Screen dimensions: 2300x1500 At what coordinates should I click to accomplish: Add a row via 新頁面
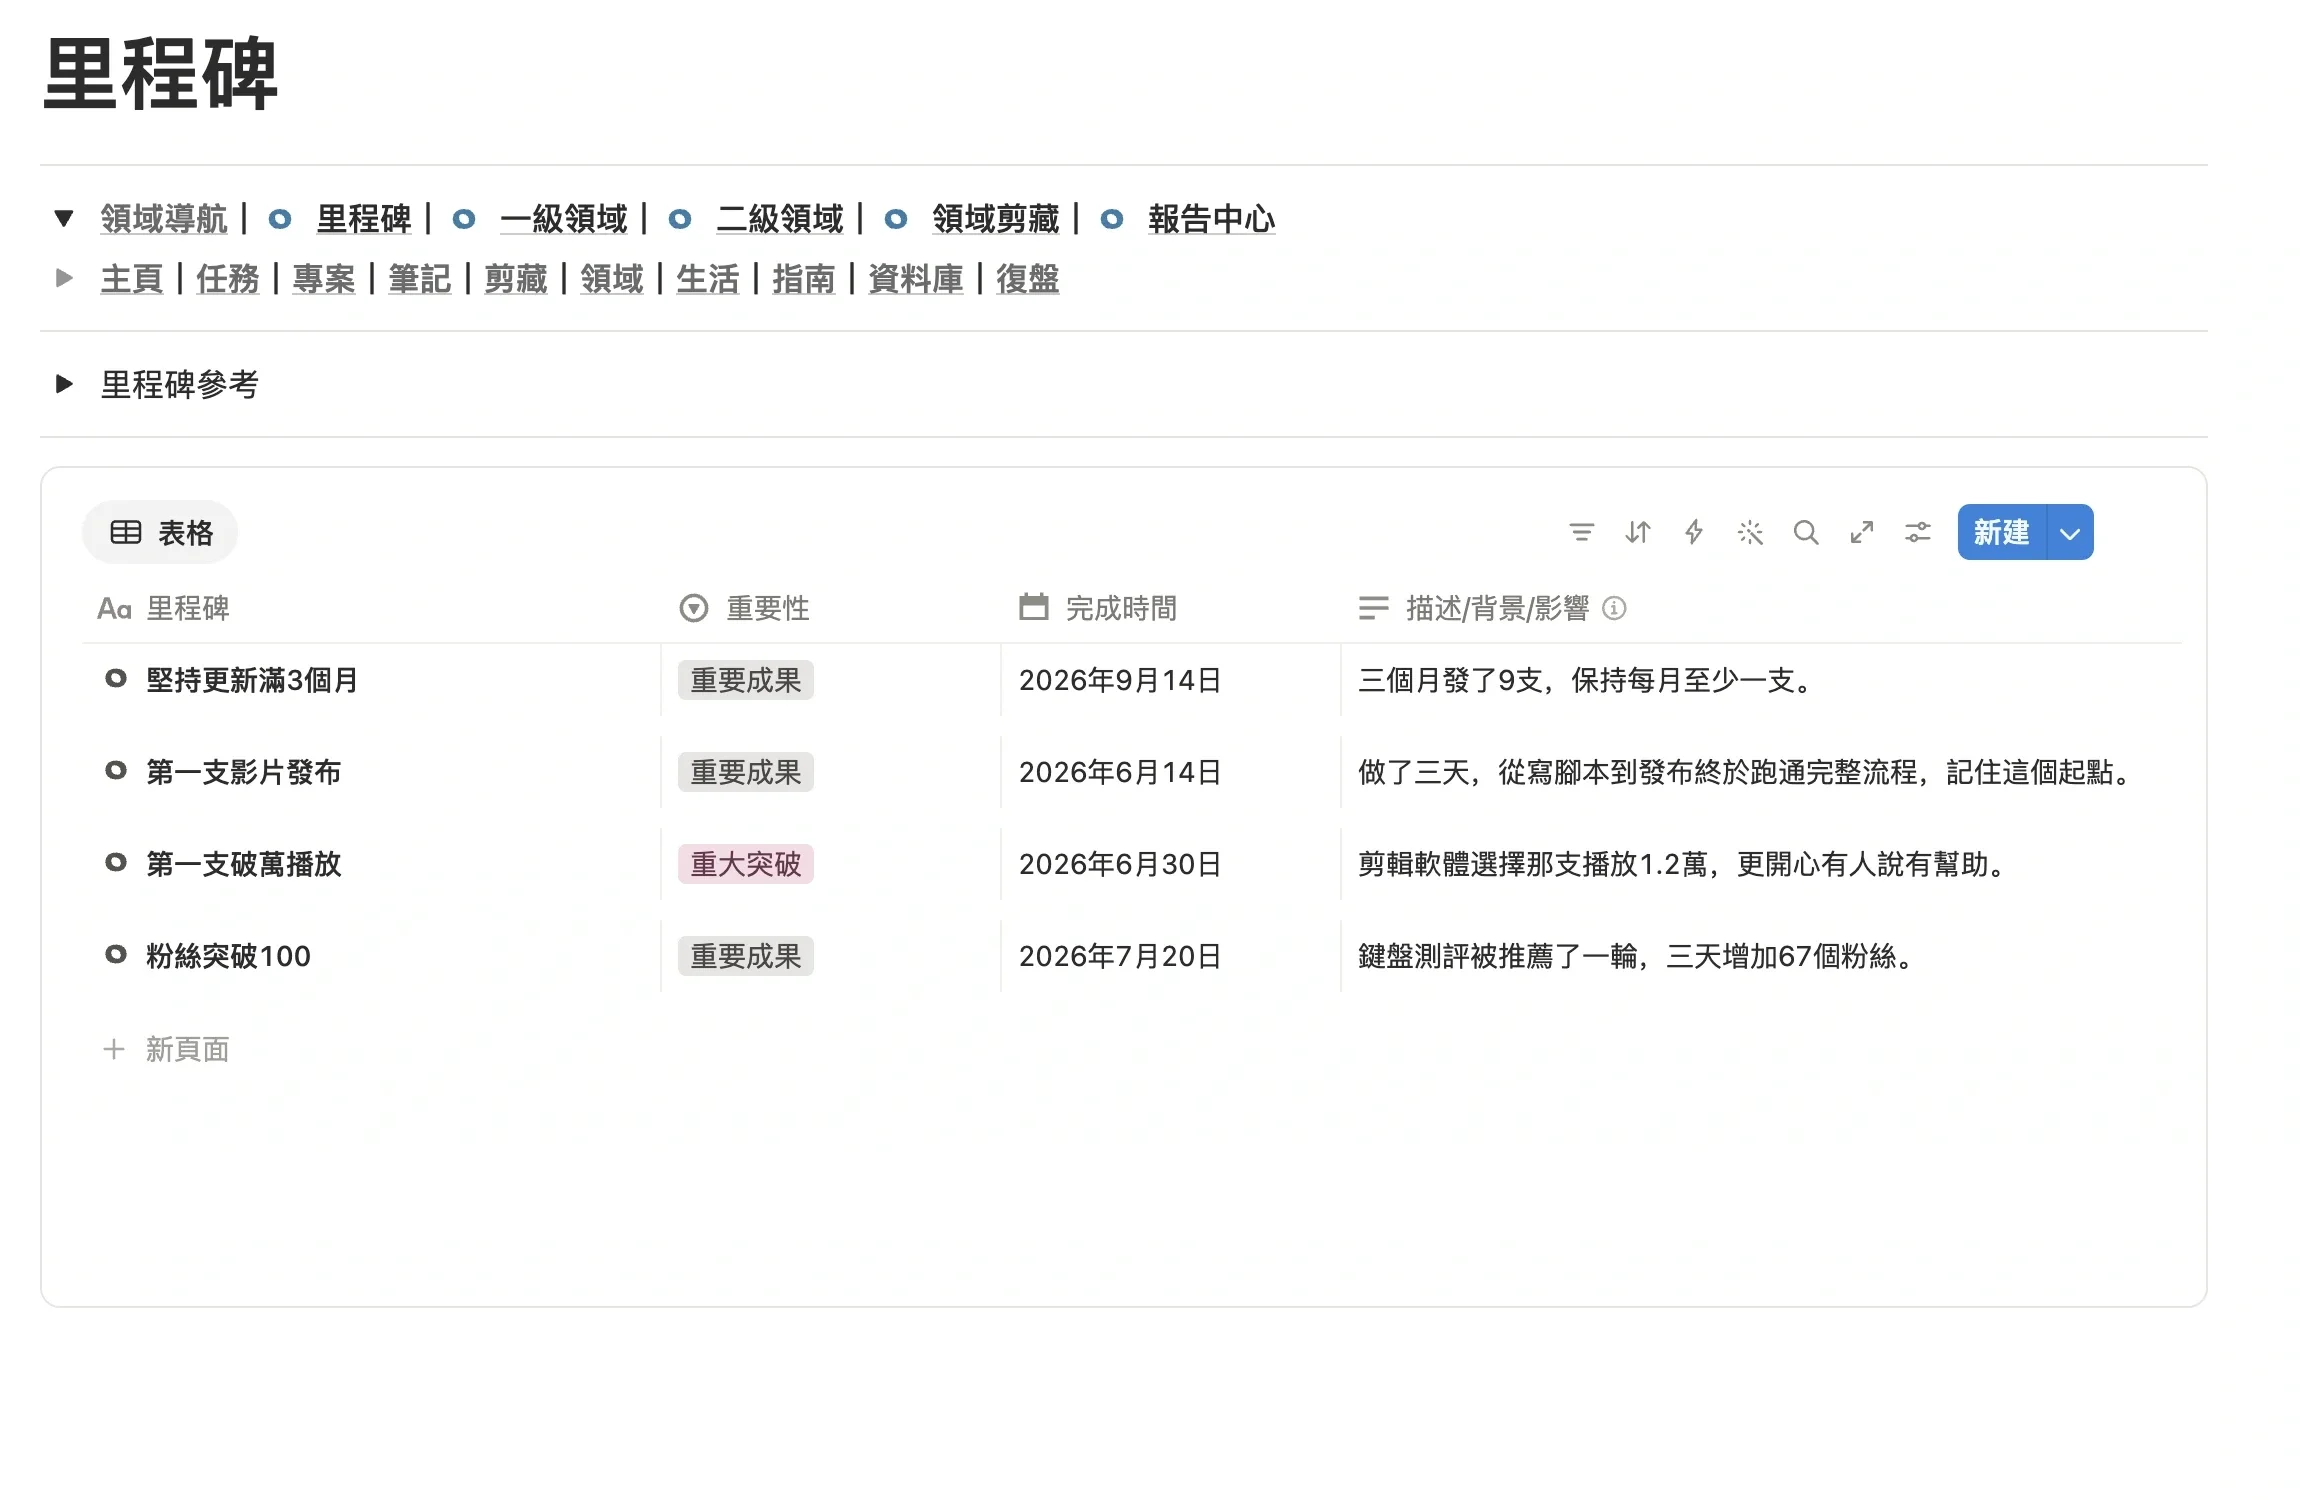tap(188, 1049)
